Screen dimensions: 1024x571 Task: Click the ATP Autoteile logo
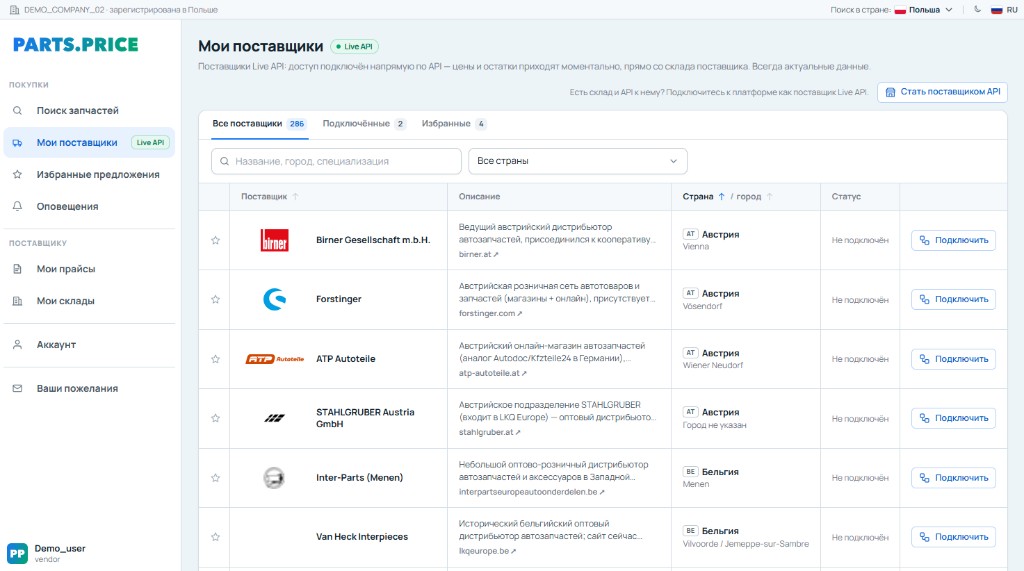tap(274, 359)
